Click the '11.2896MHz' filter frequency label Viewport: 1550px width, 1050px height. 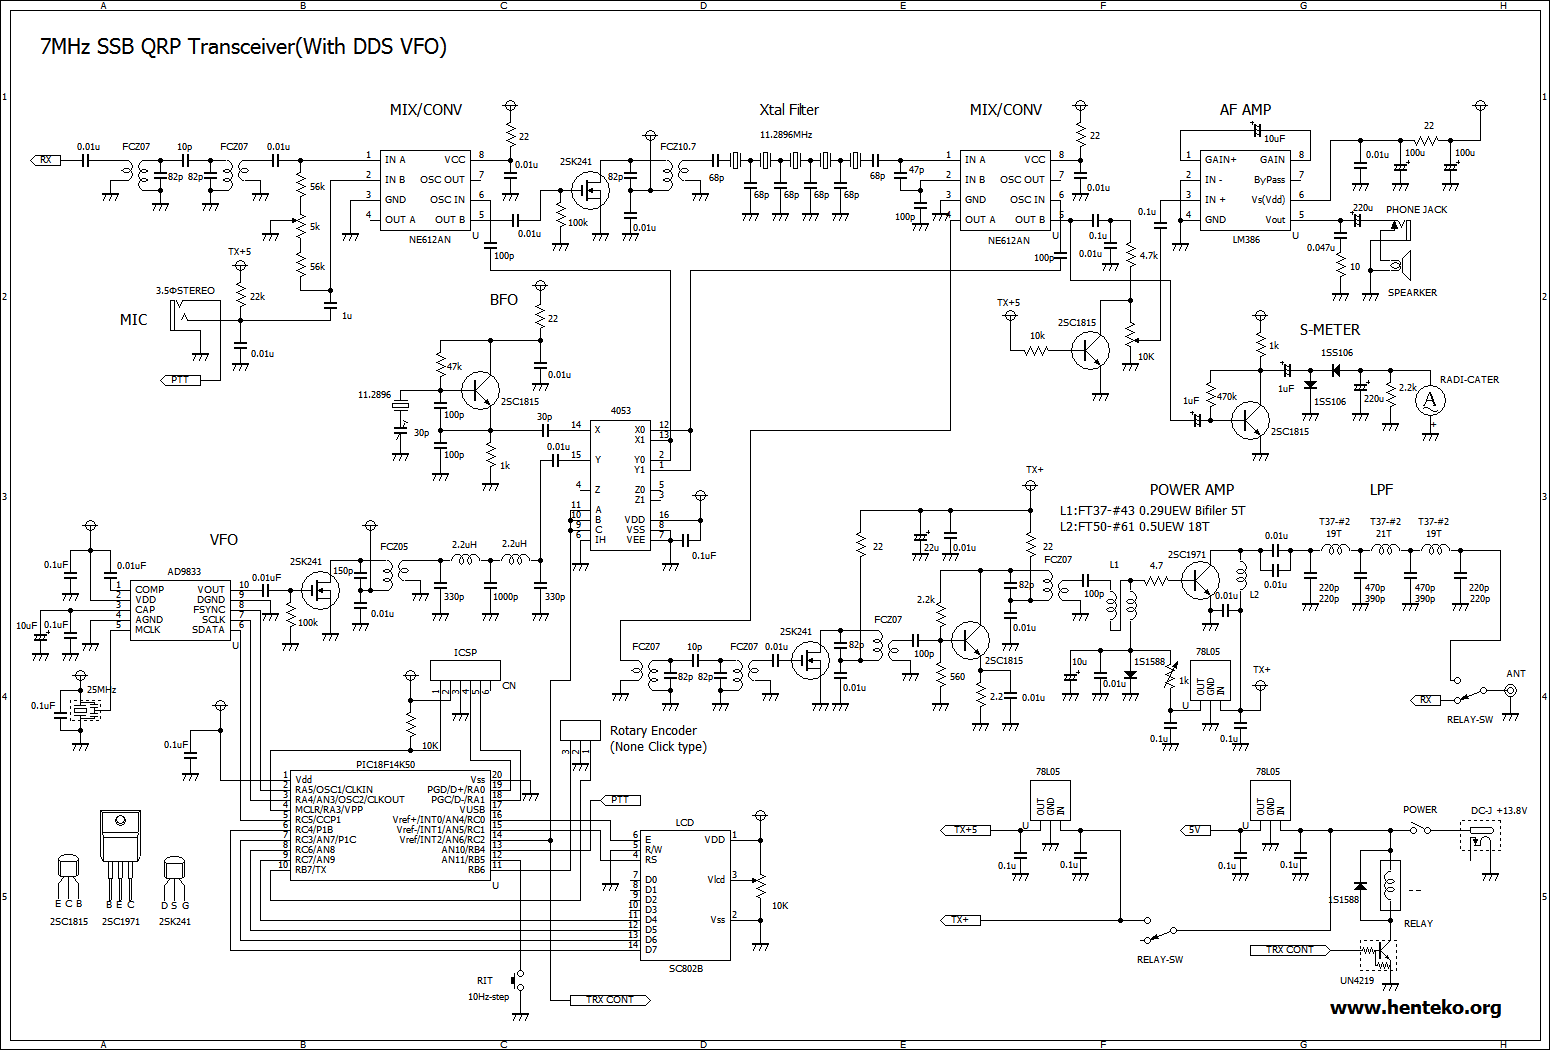pyautogui.click(x=786, y=135)
